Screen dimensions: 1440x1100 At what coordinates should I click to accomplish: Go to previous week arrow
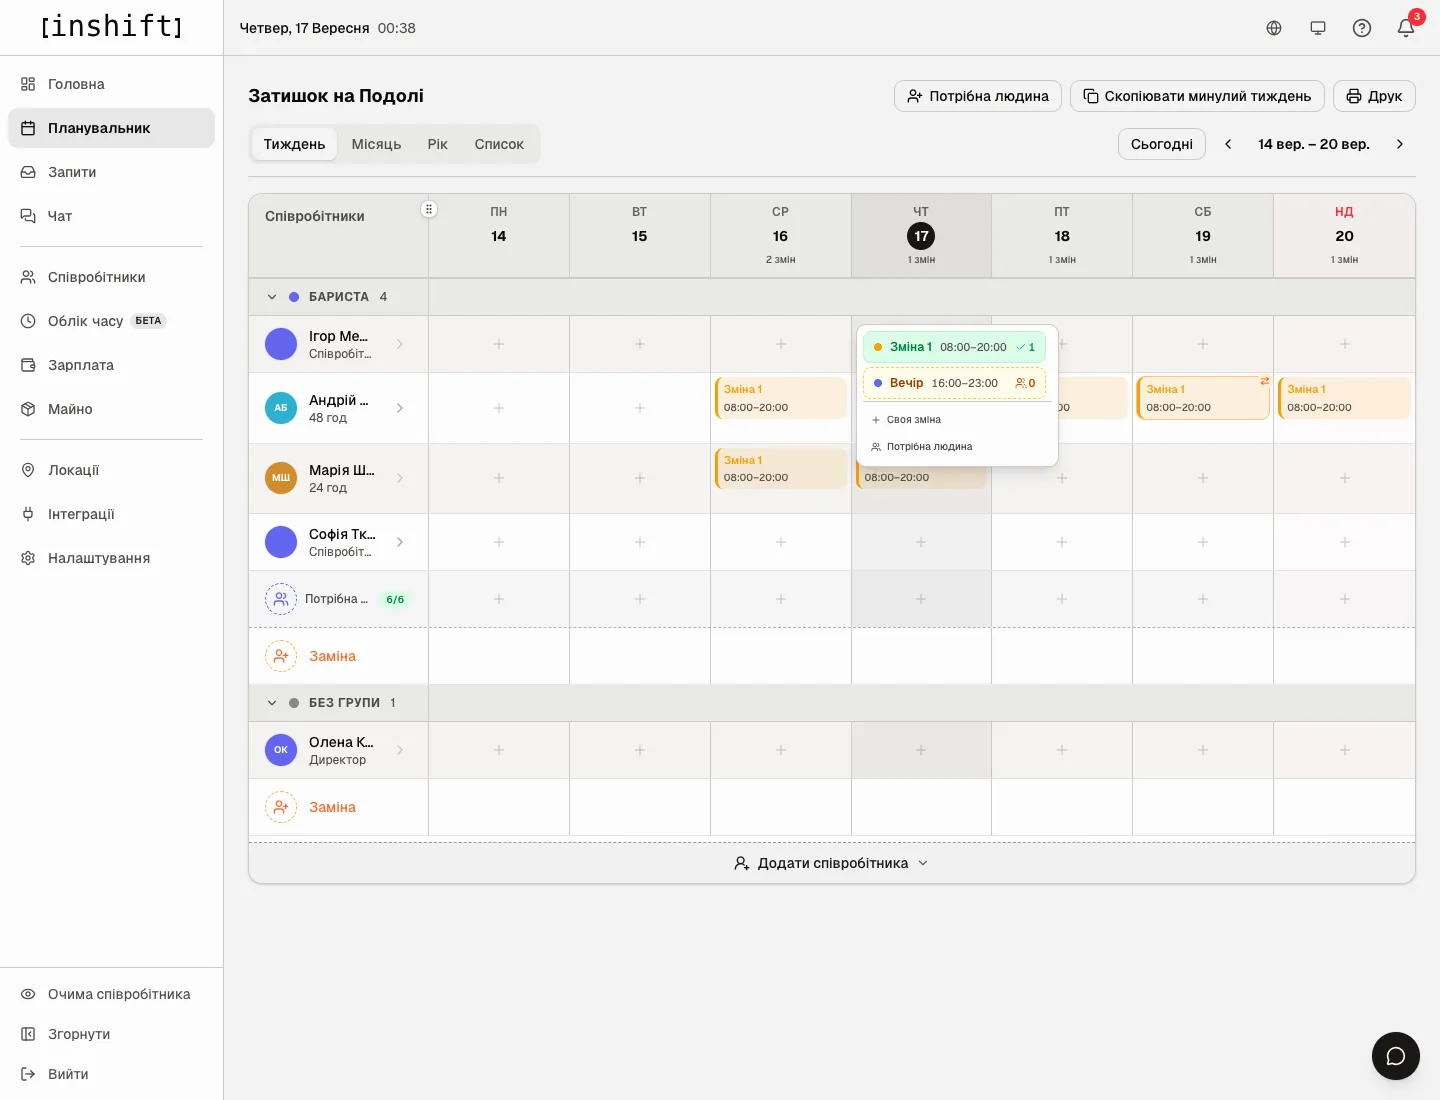click(1228, 144)
